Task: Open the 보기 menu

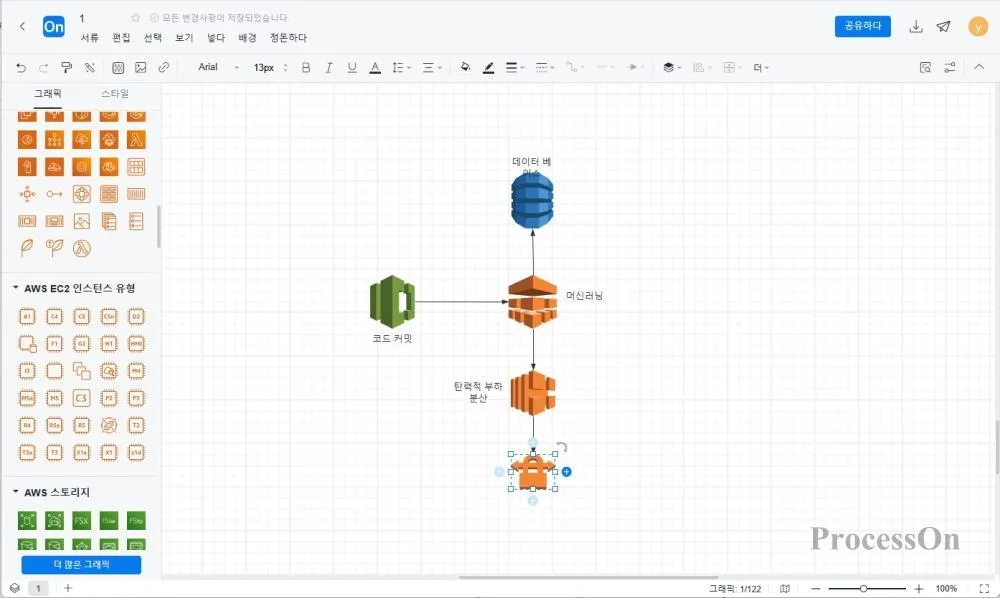Action: click(x=184, y=38)
